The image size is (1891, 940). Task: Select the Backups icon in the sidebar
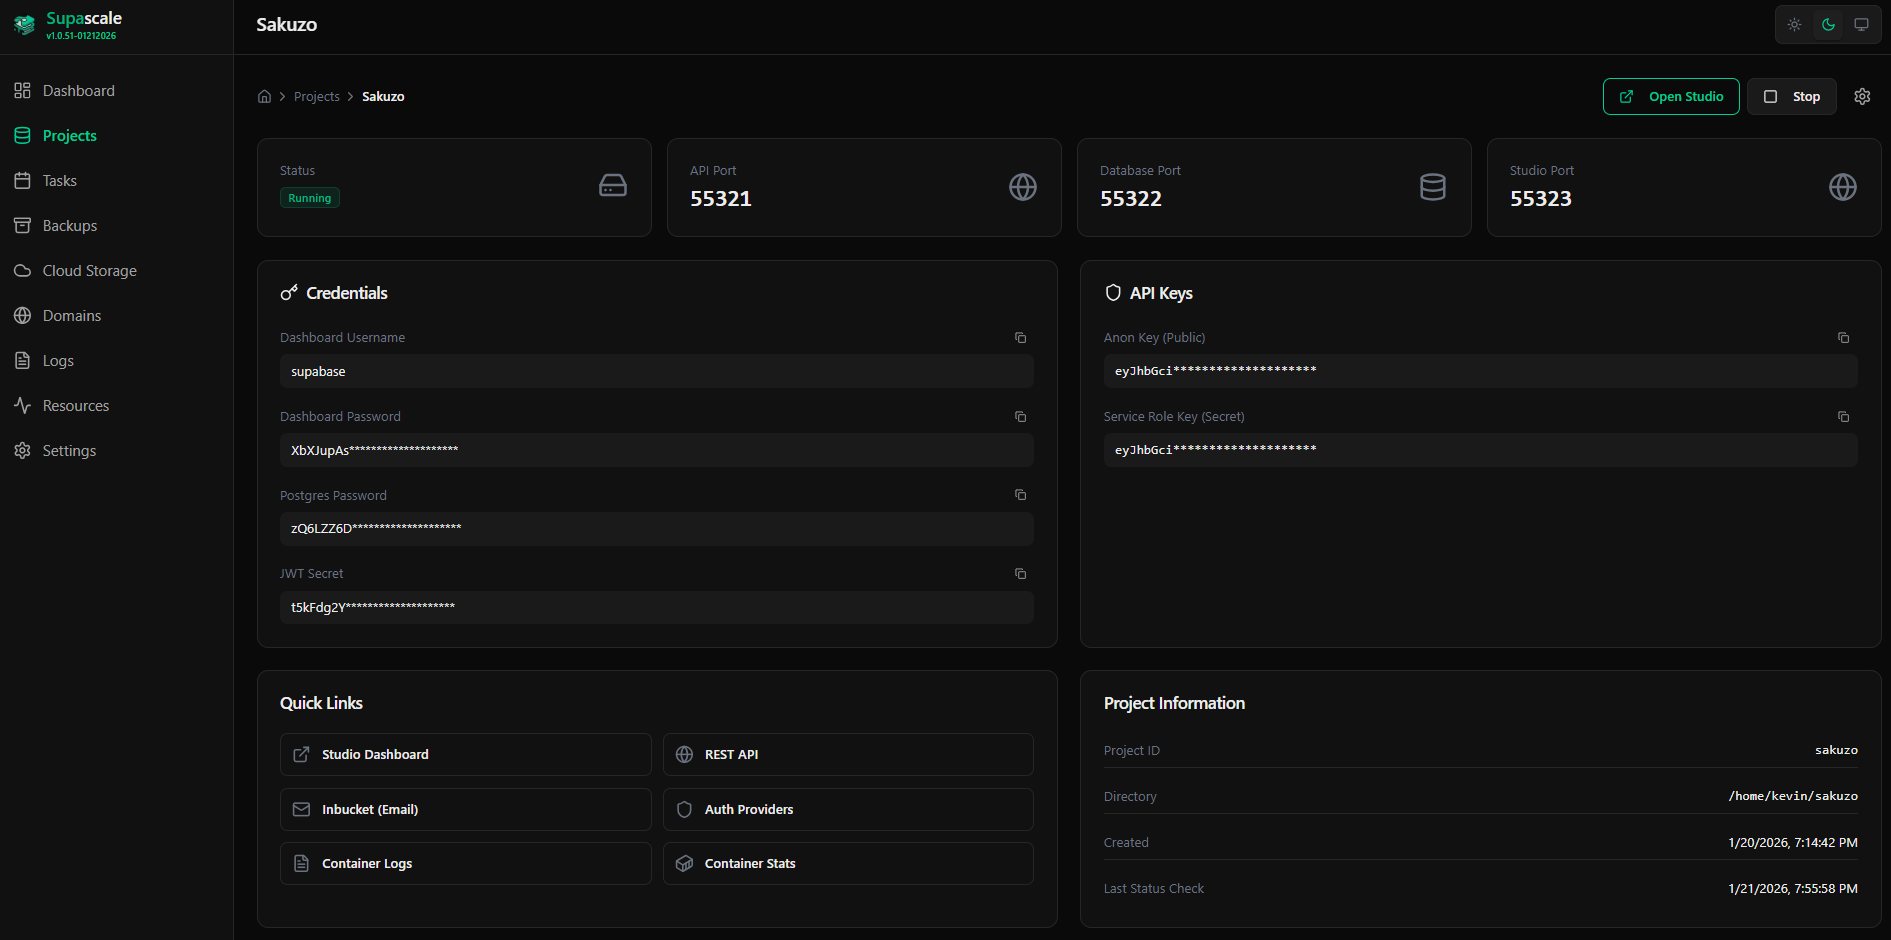[22, 225]
